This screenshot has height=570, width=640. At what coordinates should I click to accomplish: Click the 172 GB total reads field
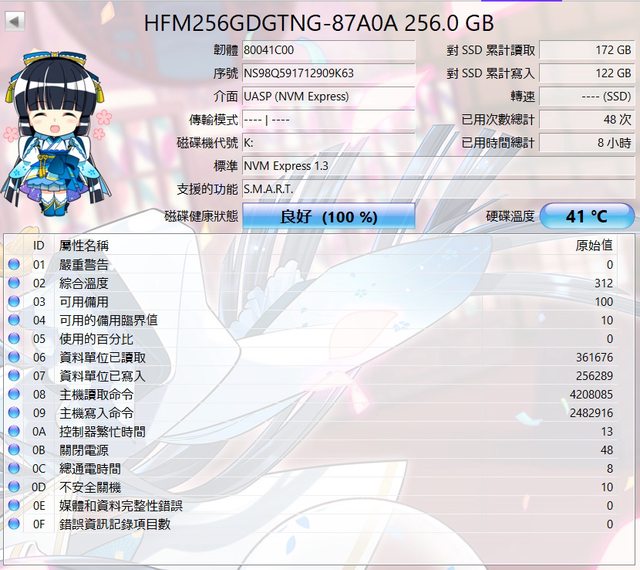(587, 50)
